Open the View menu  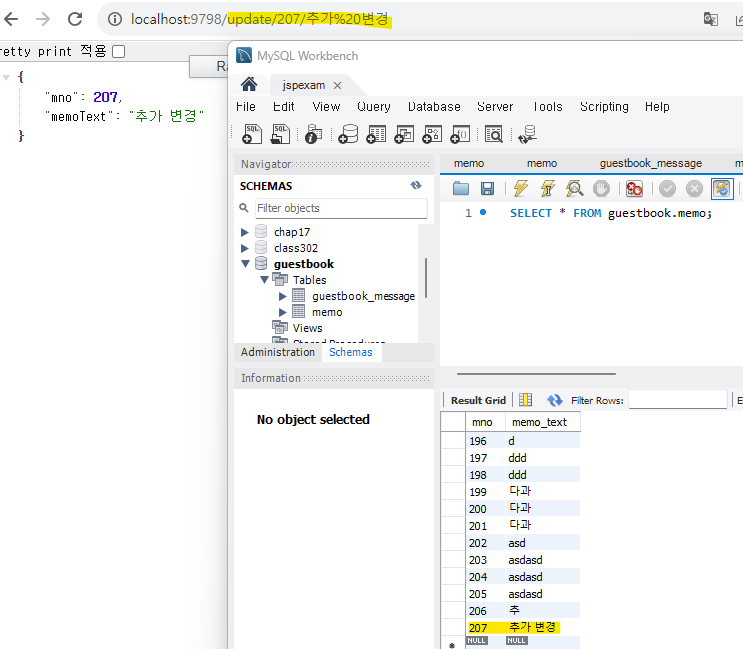(x=326, y=107)
